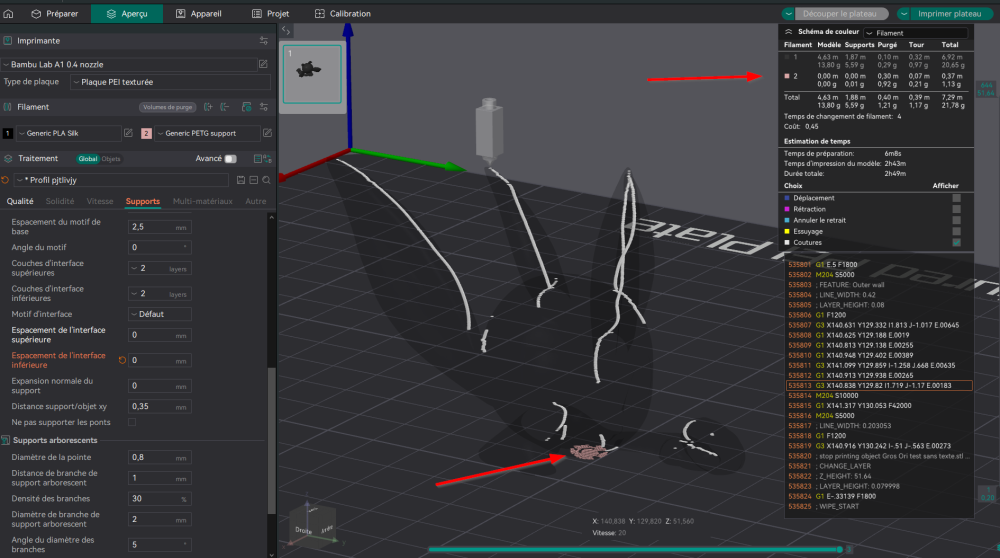This screenshot has width=1000, height=558.
Task: Click the horizontal move slider below the preview
Action: tap(635, 549)
